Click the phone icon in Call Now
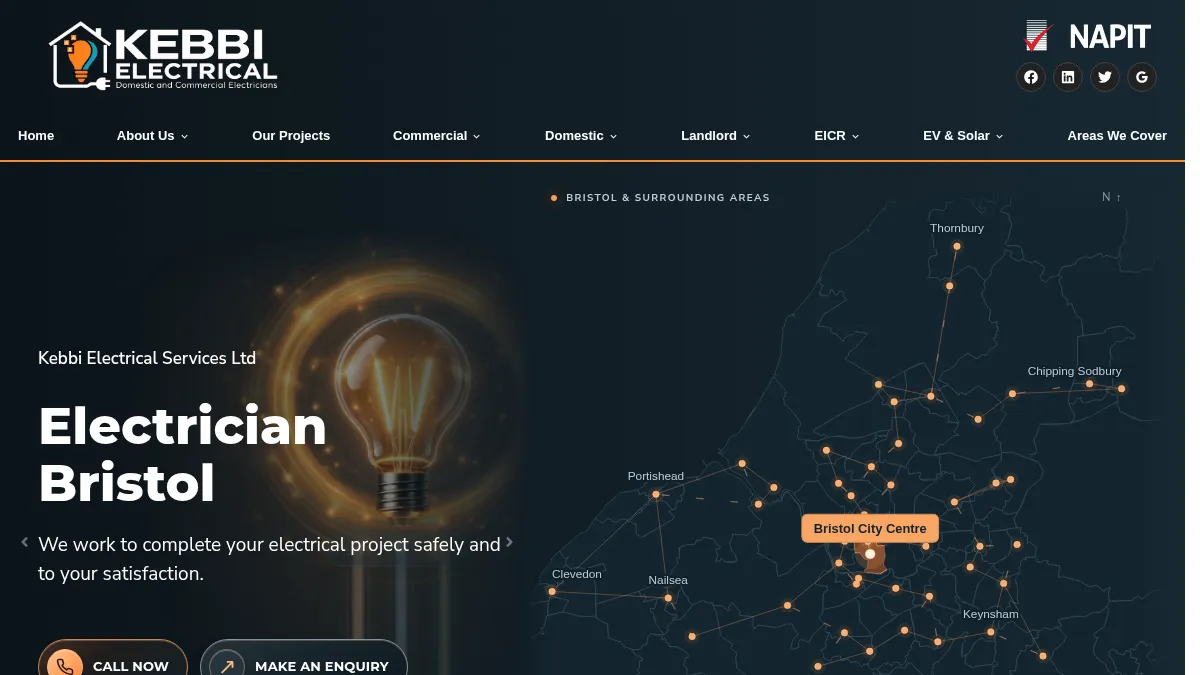This screenshot has height=675, width=1200. coord(65,666)
